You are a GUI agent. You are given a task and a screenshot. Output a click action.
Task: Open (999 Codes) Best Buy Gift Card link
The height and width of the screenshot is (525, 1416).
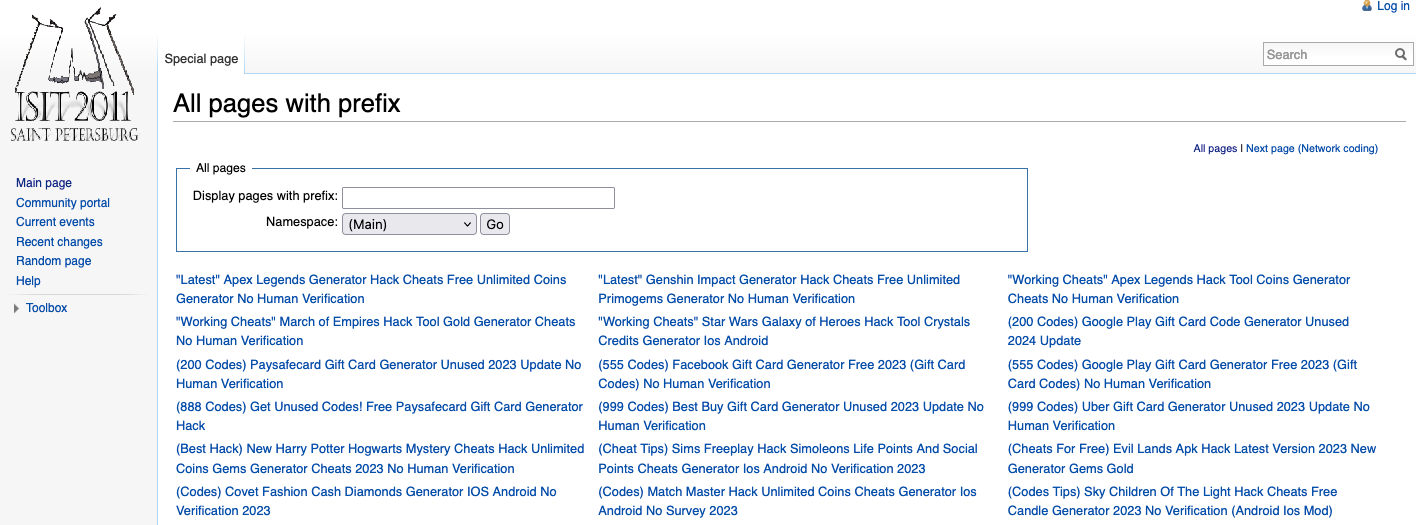coord(791,416)
